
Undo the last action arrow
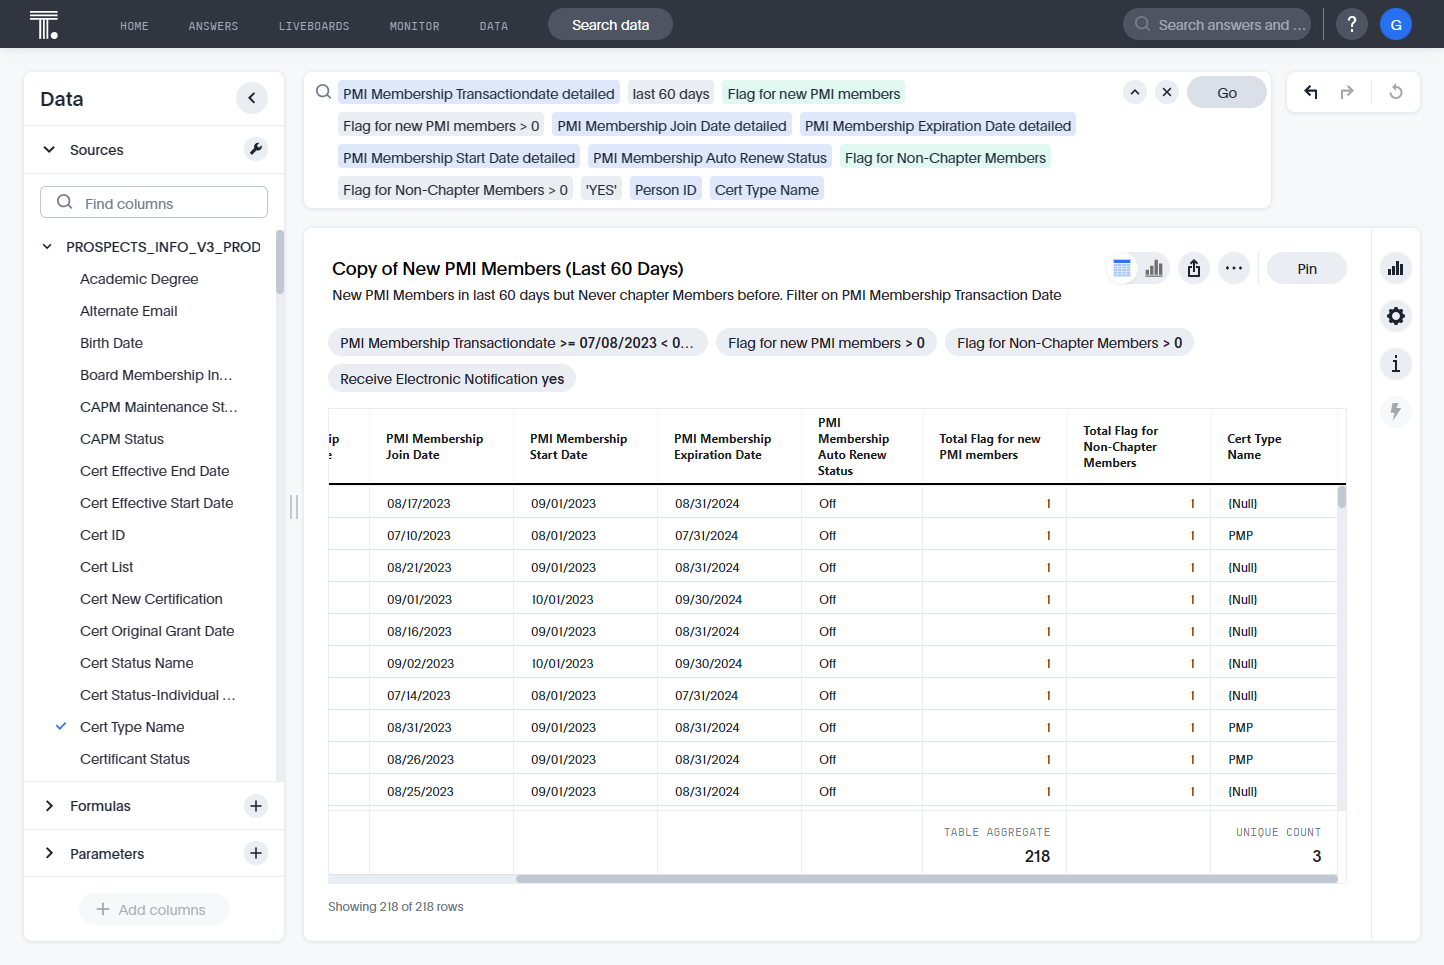tap(1311, 92)
